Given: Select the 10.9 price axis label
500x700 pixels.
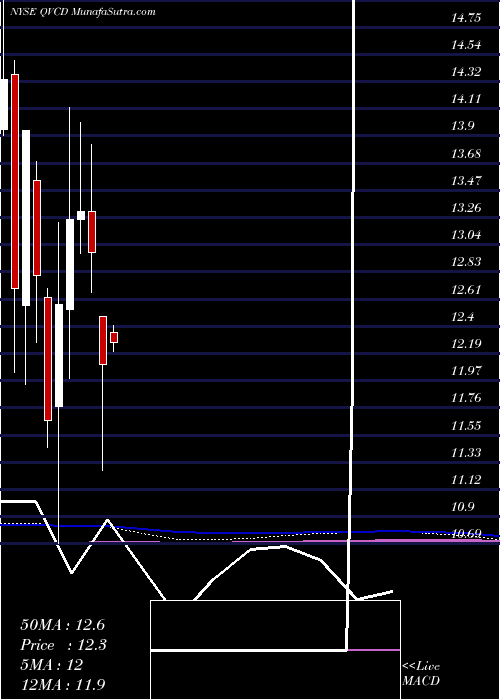Looking at the screenshot, I should tap(462, 507).
